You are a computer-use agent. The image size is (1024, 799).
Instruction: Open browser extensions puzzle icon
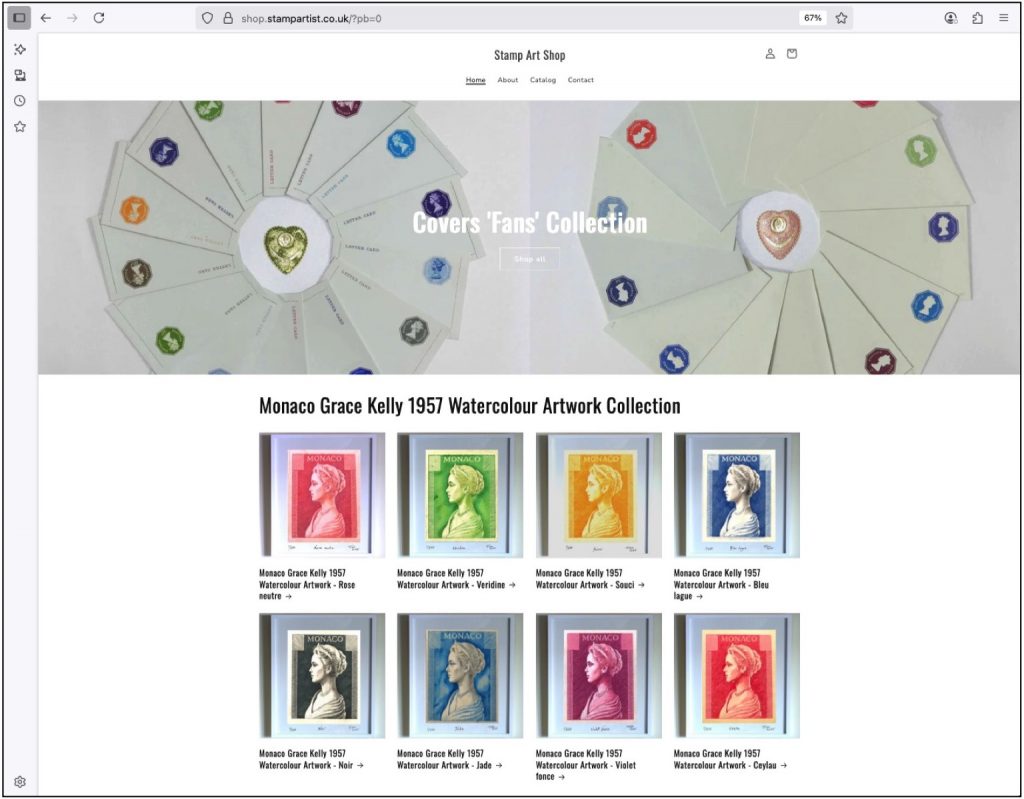[x=977, y=18]
